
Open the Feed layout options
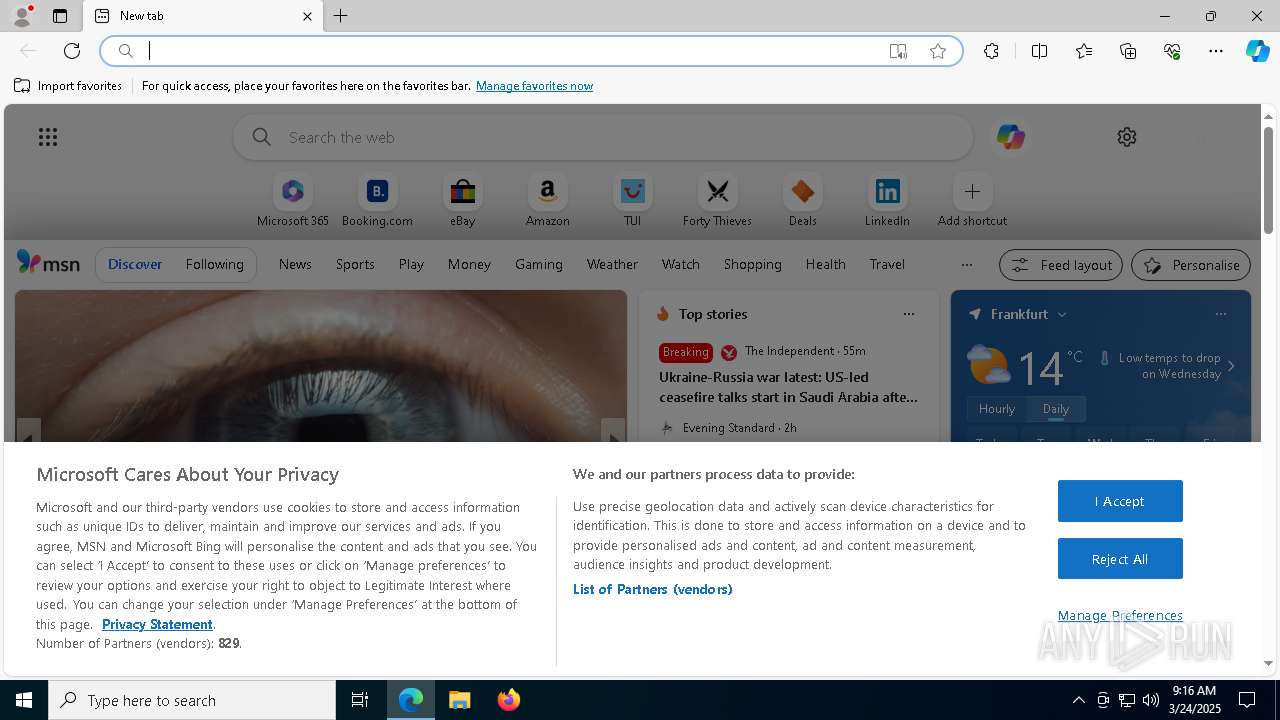pyautogui.click(x=1061, y=265)
